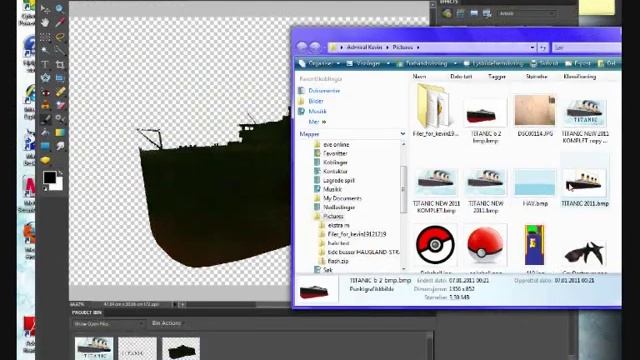The width and height of the screenshot is (640, 360).
Task: Sort files by Tagger column
Action: (496, 76)
